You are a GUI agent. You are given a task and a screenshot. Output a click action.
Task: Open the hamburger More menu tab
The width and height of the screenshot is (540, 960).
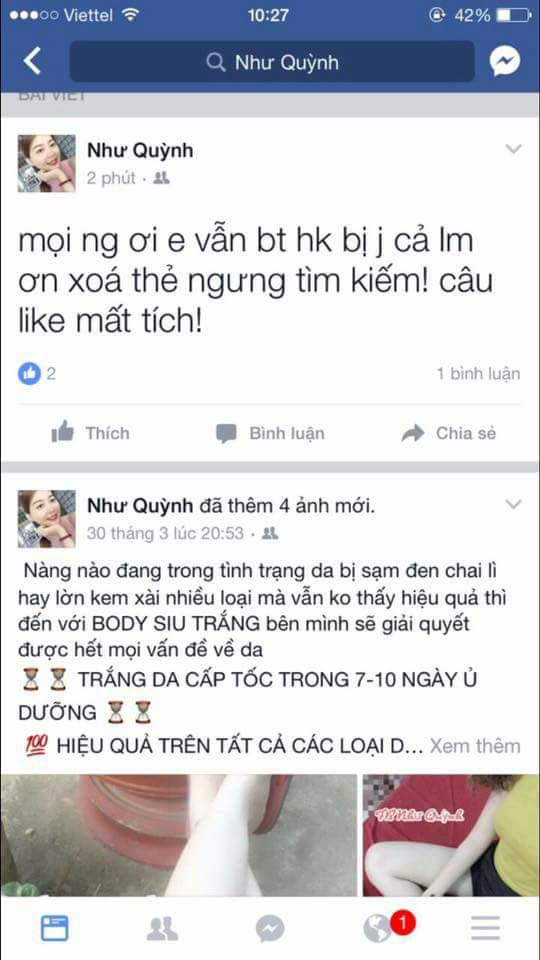point(486,929)
